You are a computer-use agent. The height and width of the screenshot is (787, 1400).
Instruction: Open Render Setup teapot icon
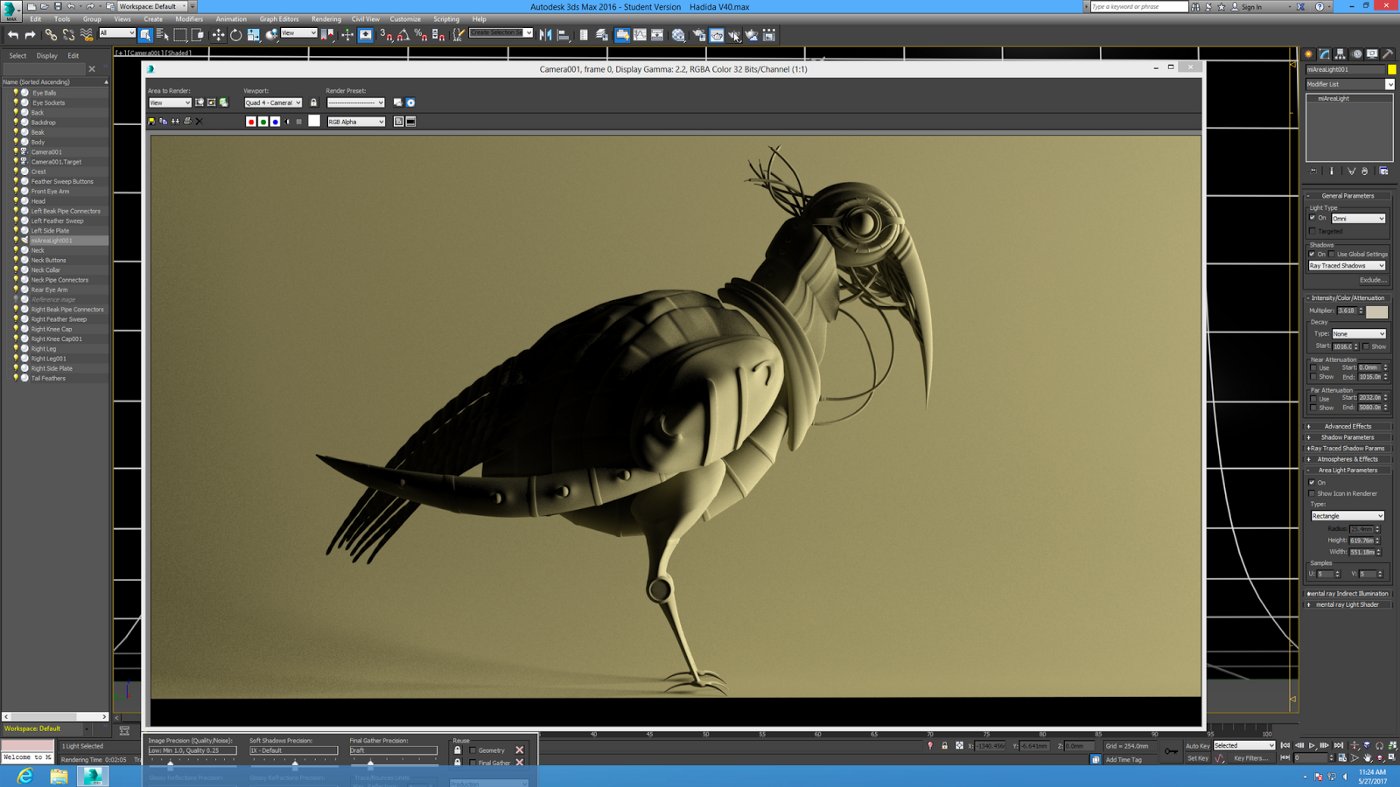(699, 35)
